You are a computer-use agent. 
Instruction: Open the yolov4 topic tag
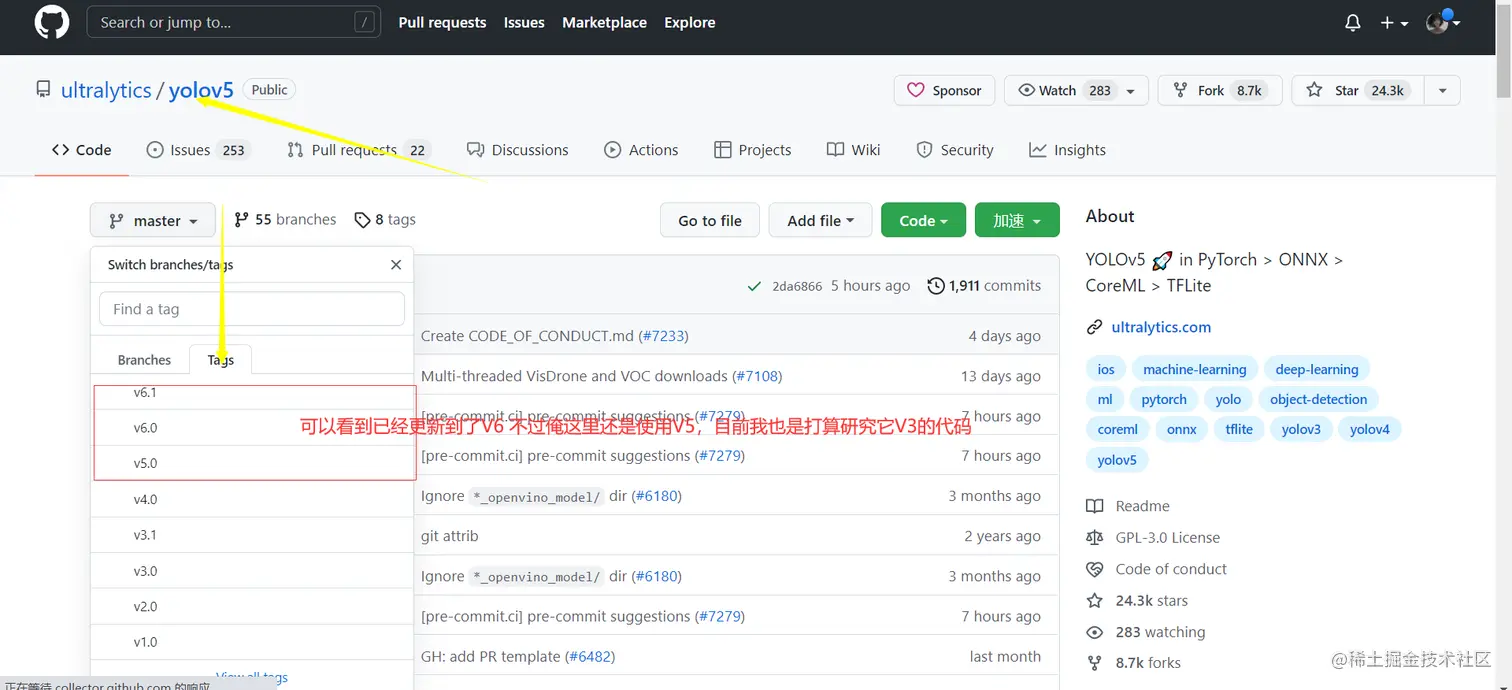(x=1370, y=429)
